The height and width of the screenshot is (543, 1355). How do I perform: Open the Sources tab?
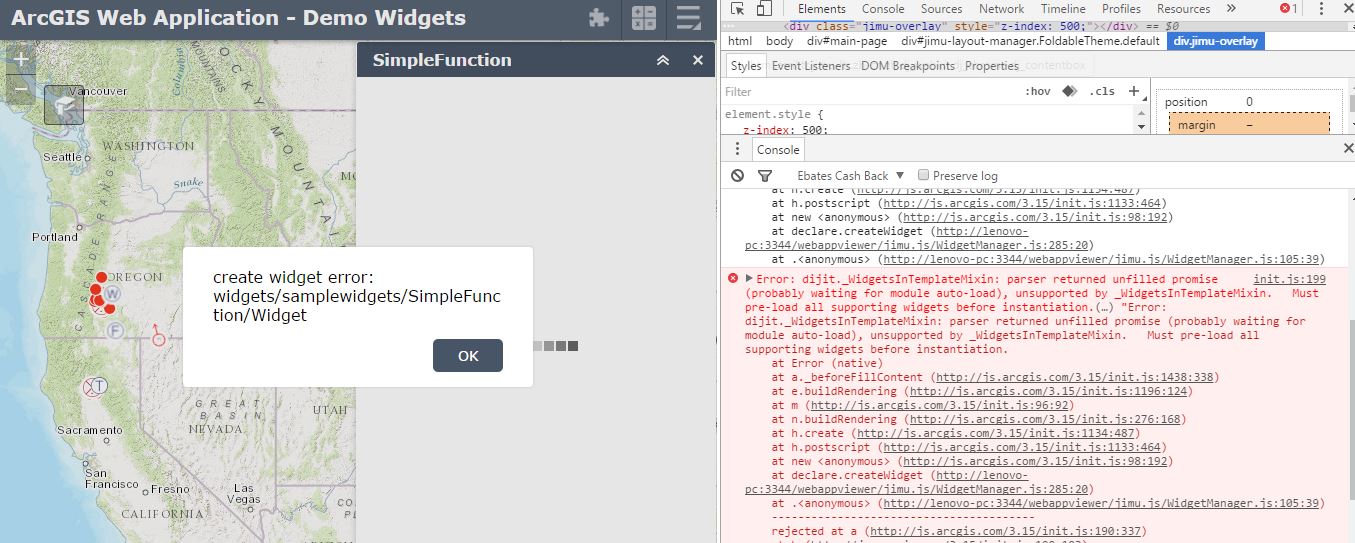pyautogui.click(x=941, y=8)
